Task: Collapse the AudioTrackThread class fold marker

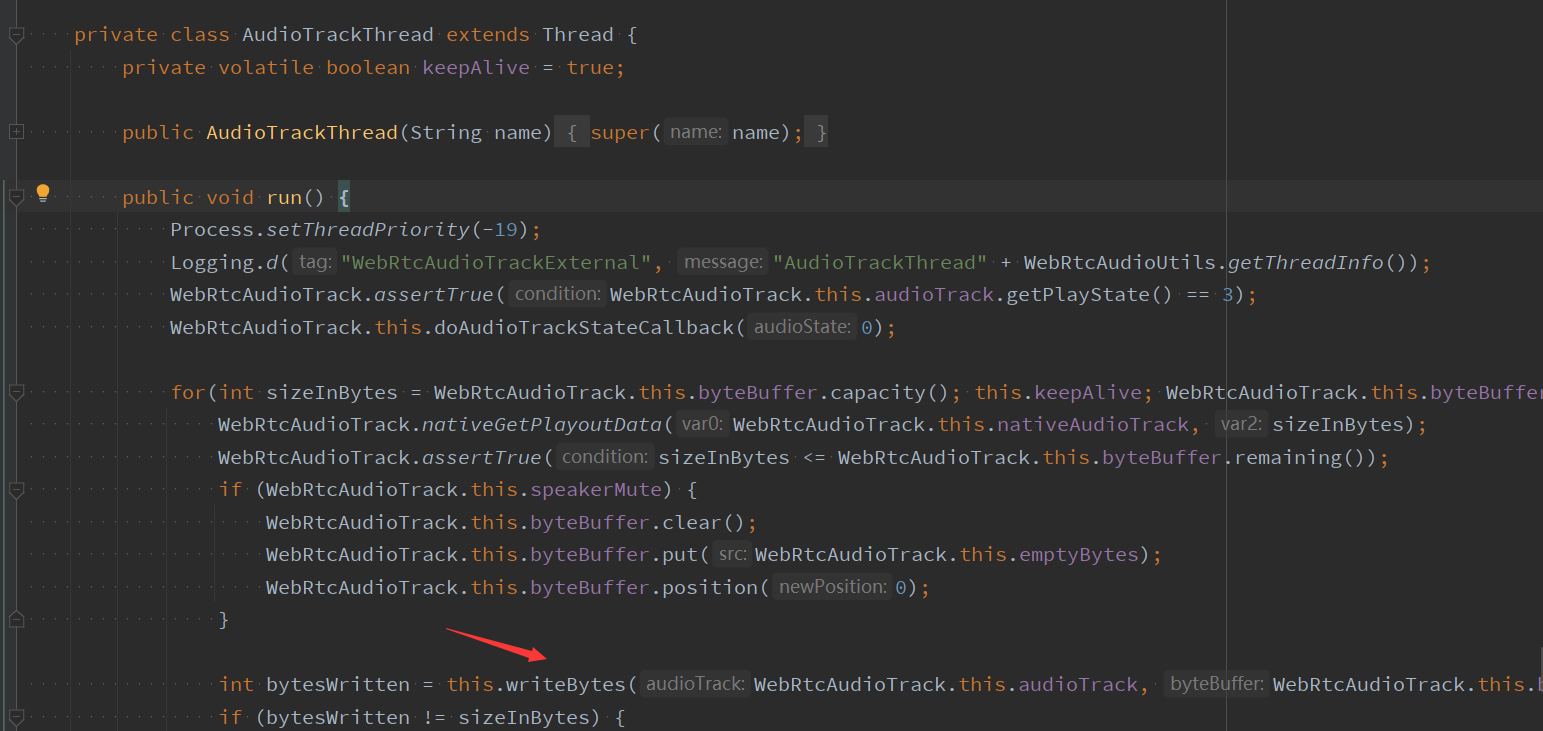Action: pyautogui.click(x=16, y=35)
